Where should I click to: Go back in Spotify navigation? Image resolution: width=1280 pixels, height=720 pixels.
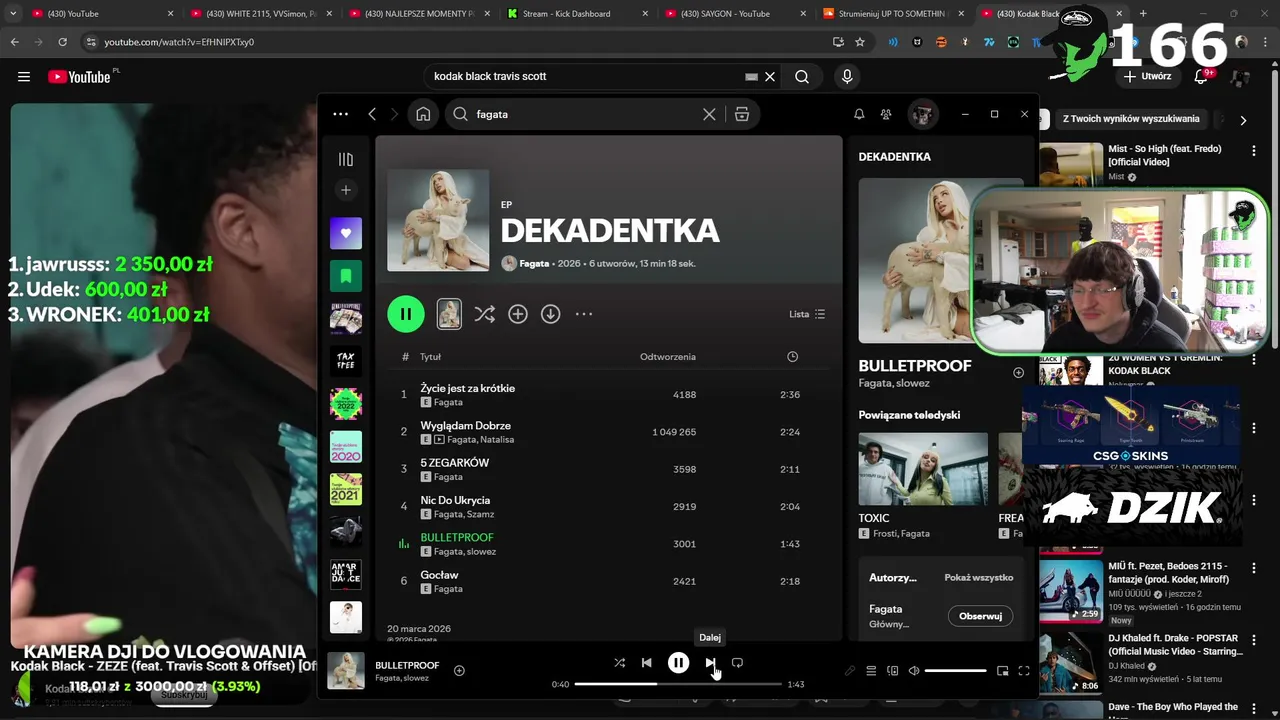(x=372, y=114)
